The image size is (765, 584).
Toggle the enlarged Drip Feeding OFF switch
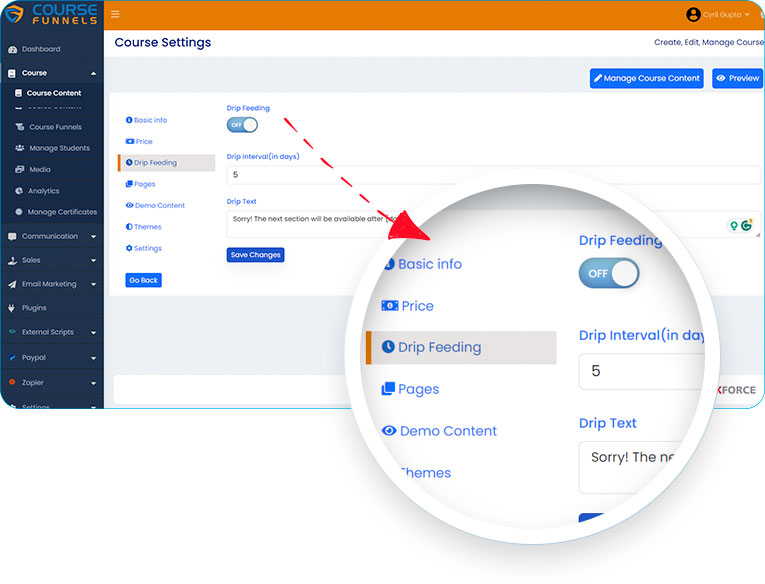click(608, 273)
